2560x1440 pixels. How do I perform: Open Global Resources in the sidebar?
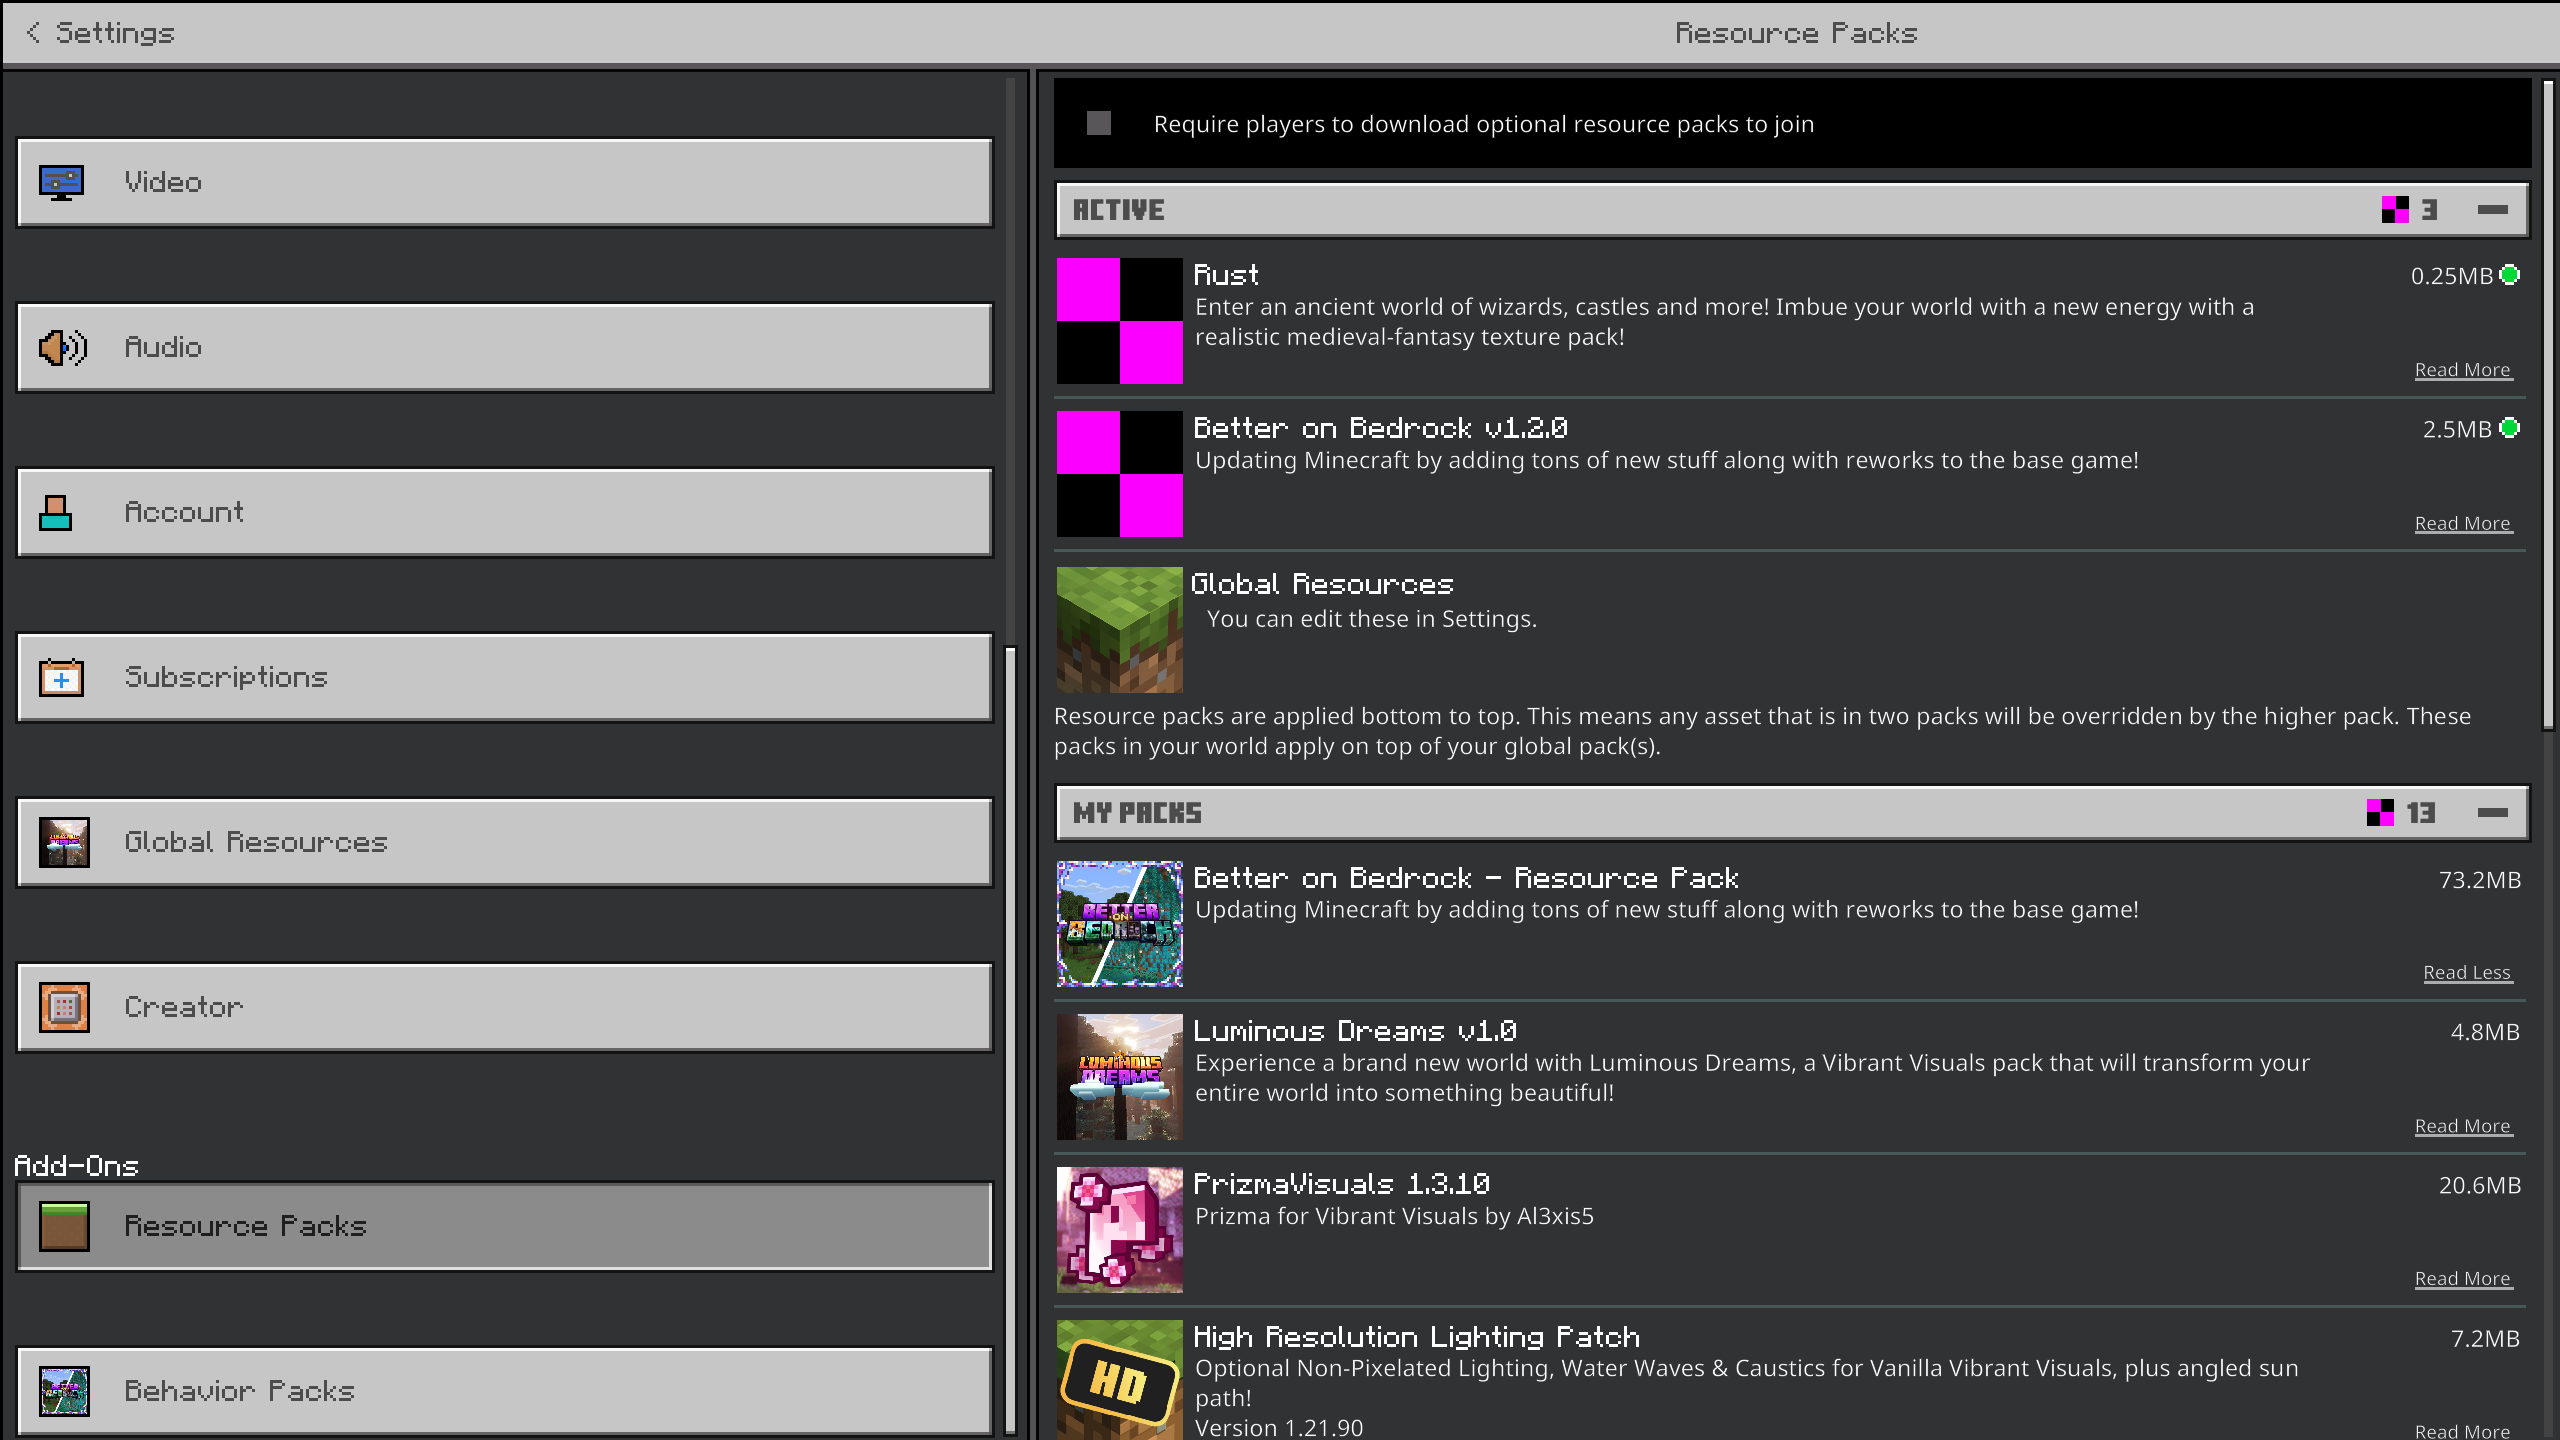click(x=504, y=842)
